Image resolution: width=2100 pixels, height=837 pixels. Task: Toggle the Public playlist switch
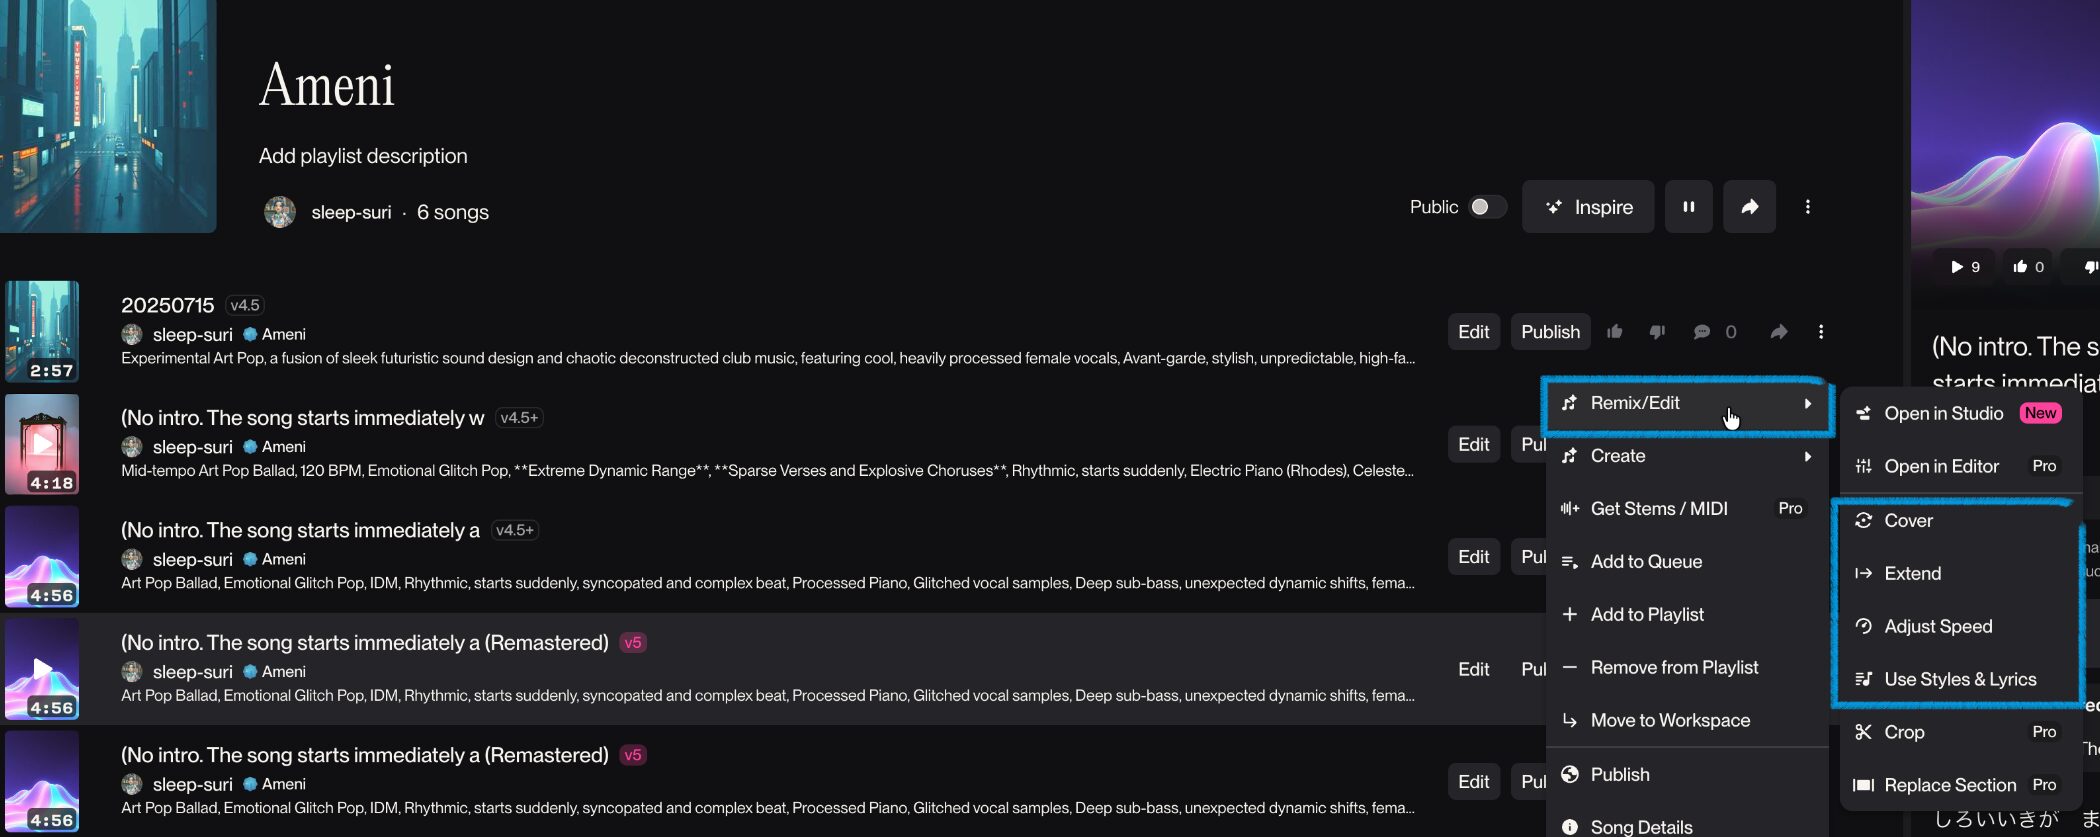pyautogui.click(x=1486, y=207)
